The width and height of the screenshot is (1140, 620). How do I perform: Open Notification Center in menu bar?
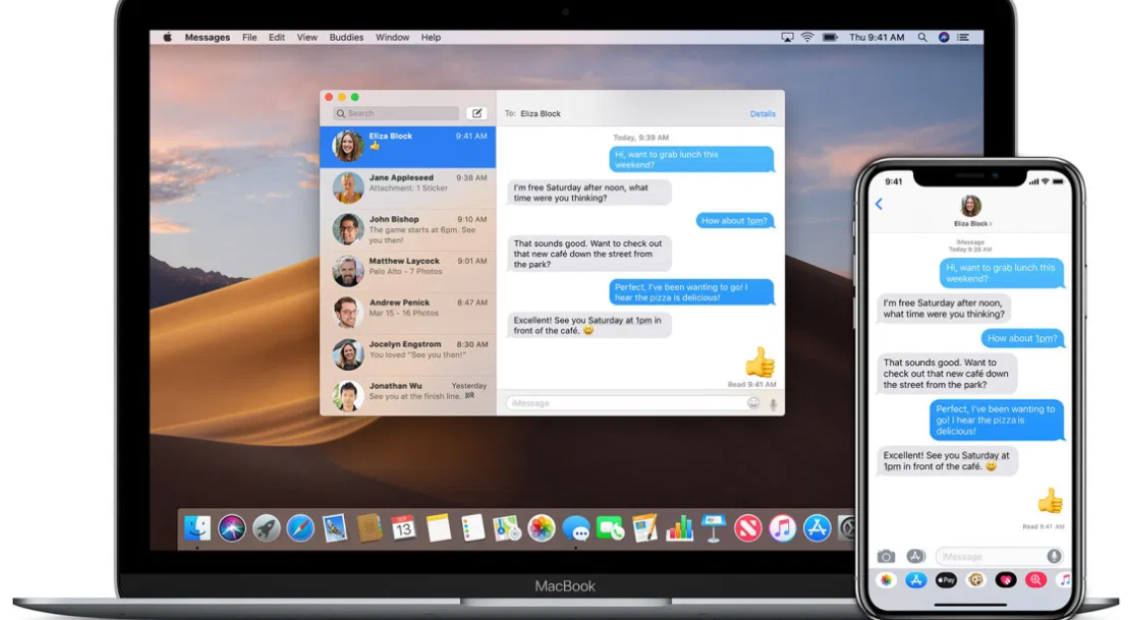click(x=963, y=37)
